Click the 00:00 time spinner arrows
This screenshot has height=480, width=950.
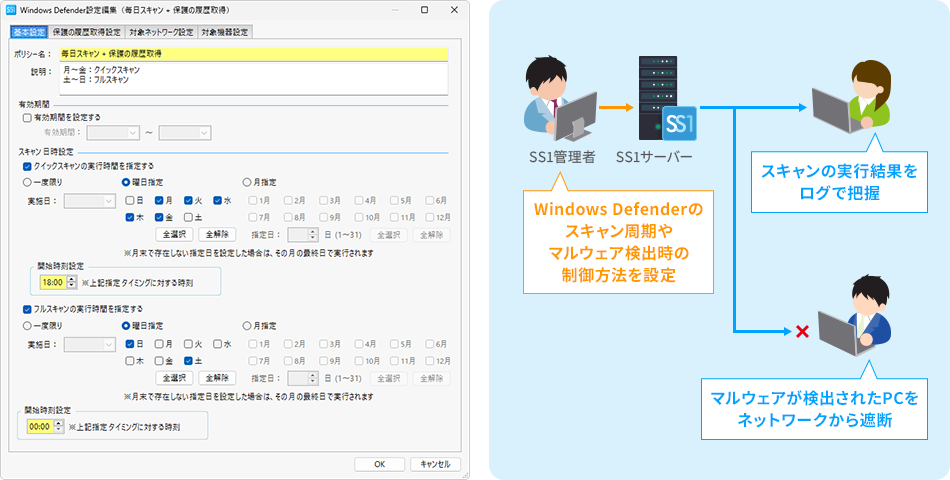59,427
